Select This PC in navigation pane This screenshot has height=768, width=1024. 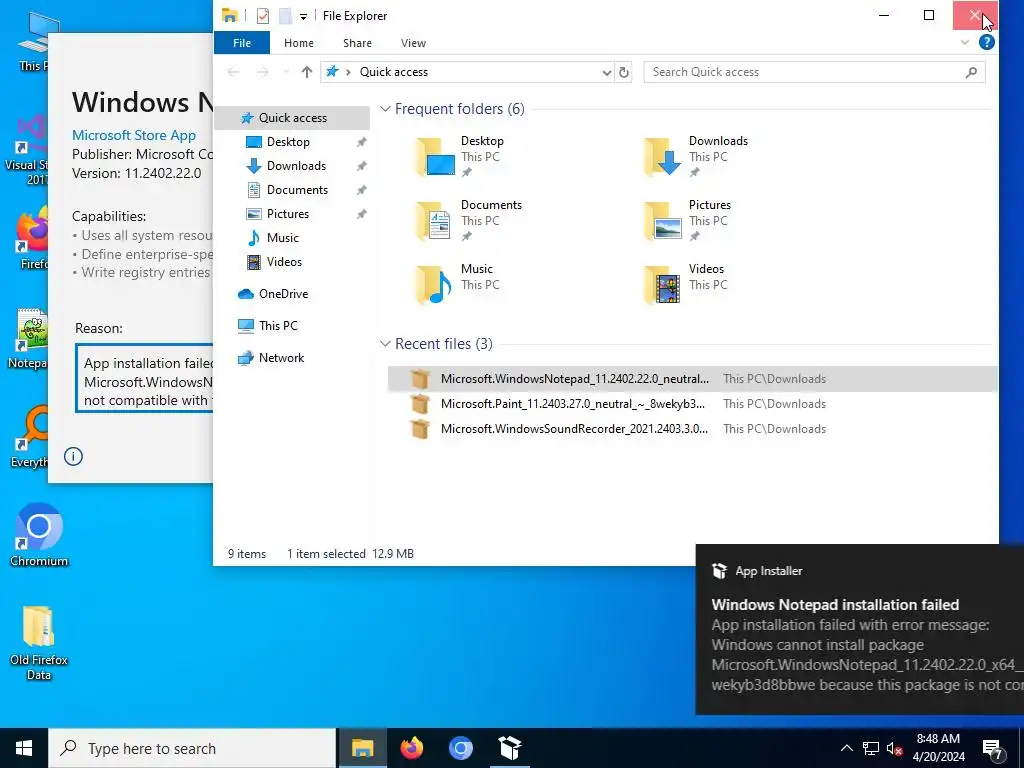click(x=278, y=326)
